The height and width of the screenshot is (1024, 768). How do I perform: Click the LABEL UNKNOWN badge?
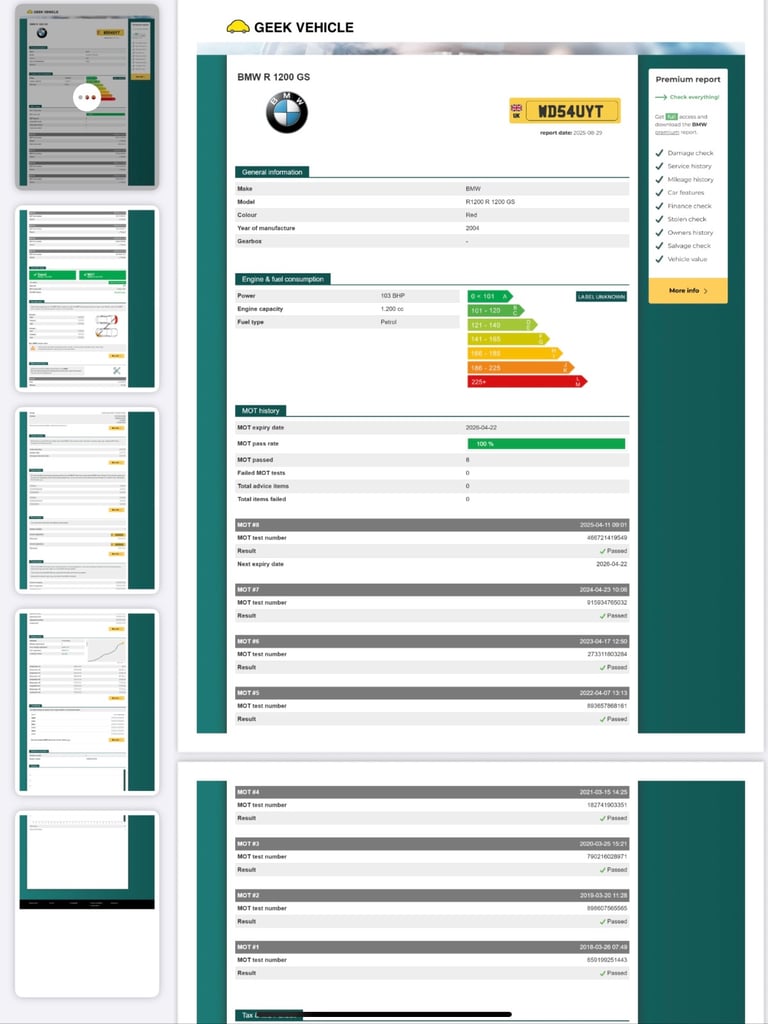tap(601, 296)
